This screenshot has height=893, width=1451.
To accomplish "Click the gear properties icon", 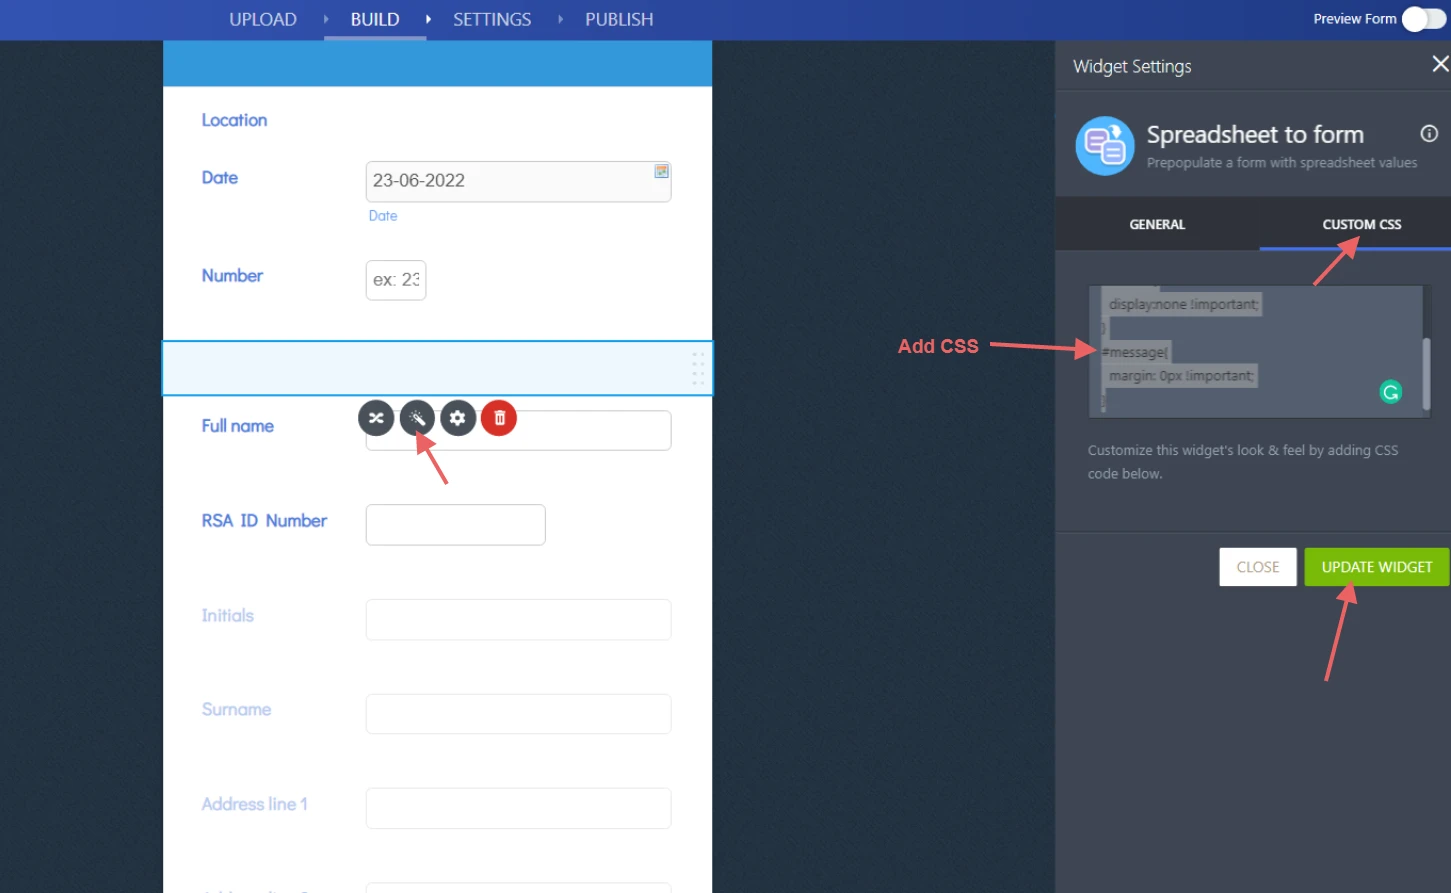I will (458, 418).
